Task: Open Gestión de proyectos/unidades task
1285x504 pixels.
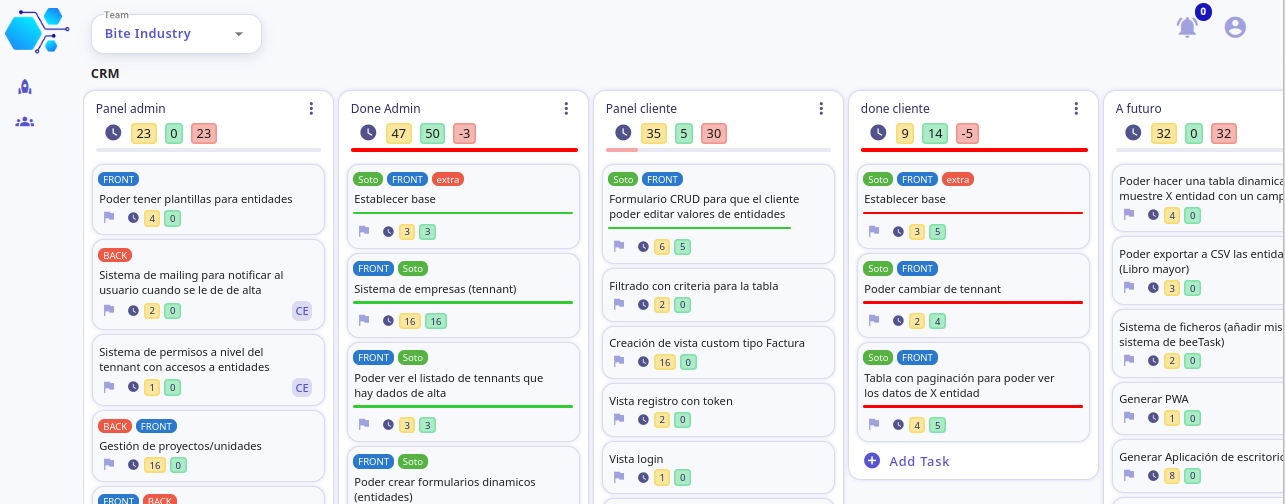Action: click(x=208, y=446)
